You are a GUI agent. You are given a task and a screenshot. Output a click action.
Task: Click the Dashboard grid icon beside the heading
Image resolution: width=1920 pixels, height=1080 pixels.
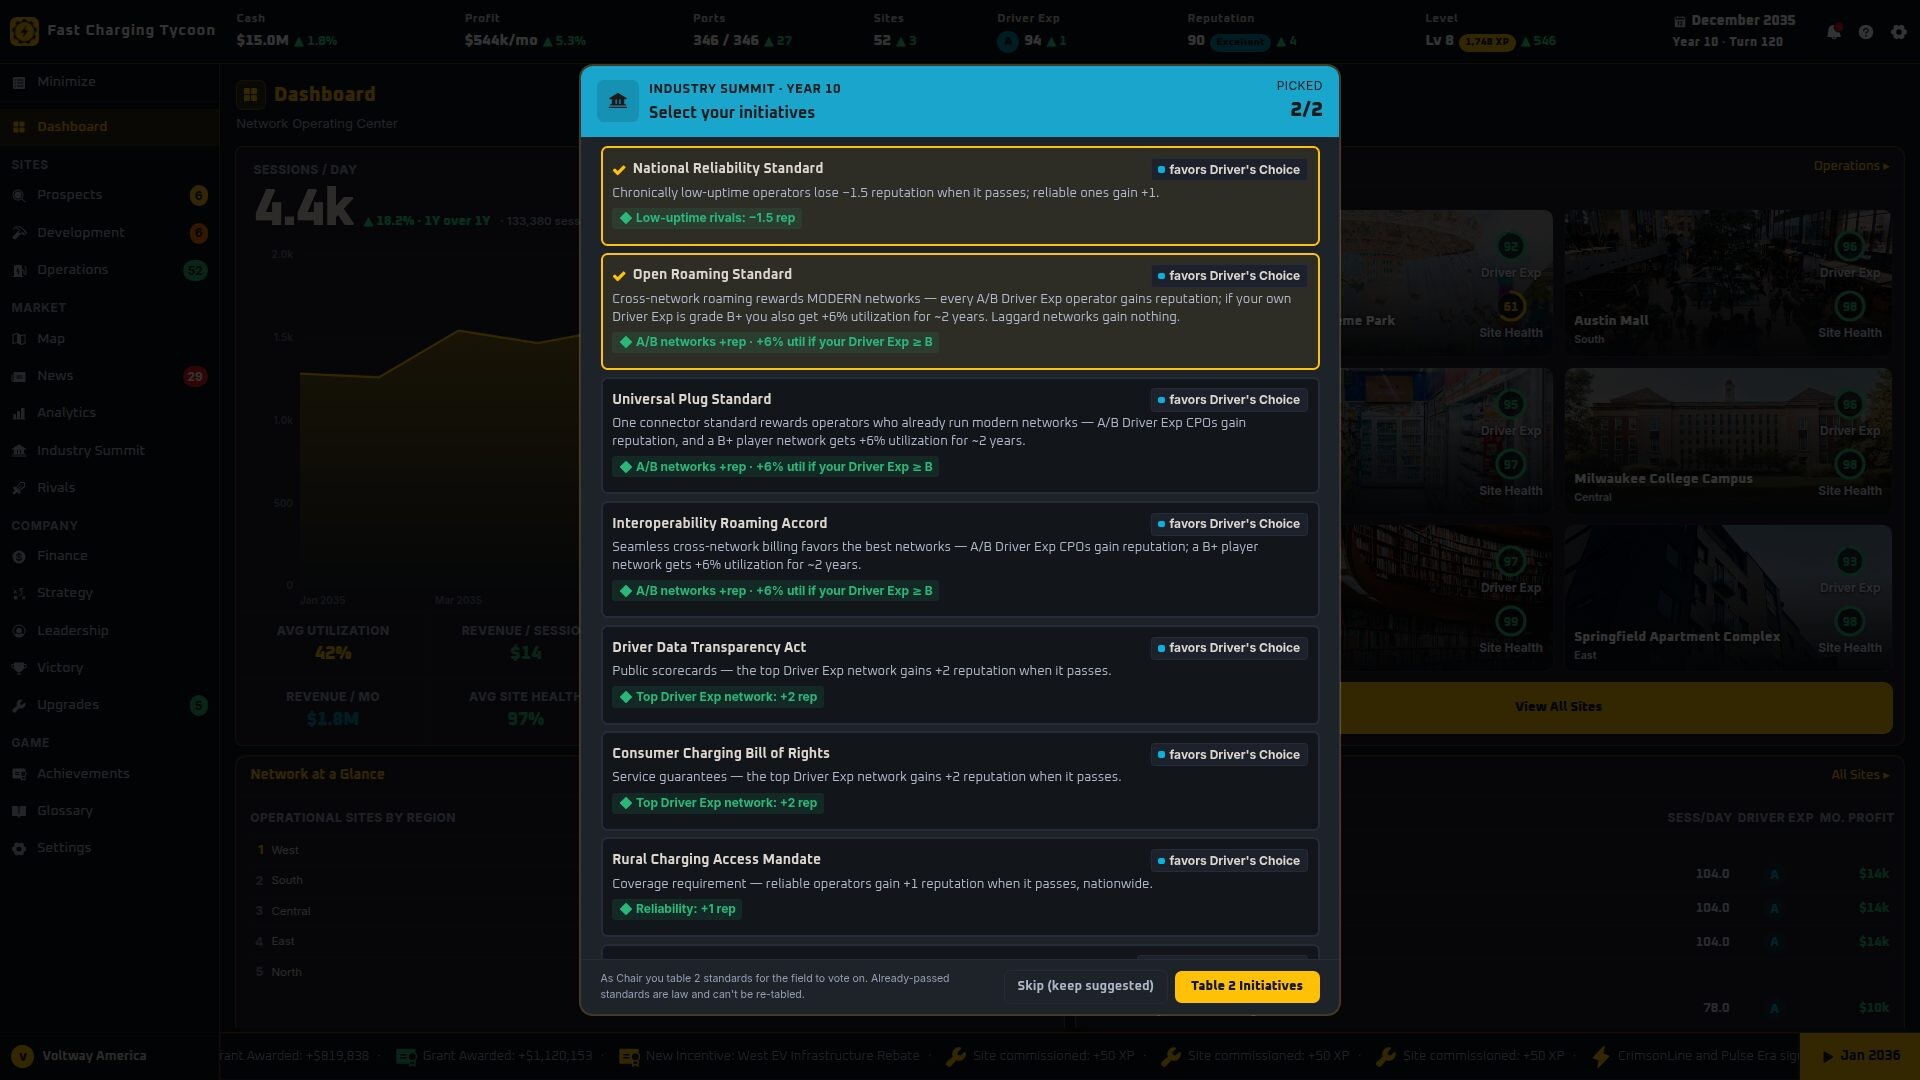[251, 95]
